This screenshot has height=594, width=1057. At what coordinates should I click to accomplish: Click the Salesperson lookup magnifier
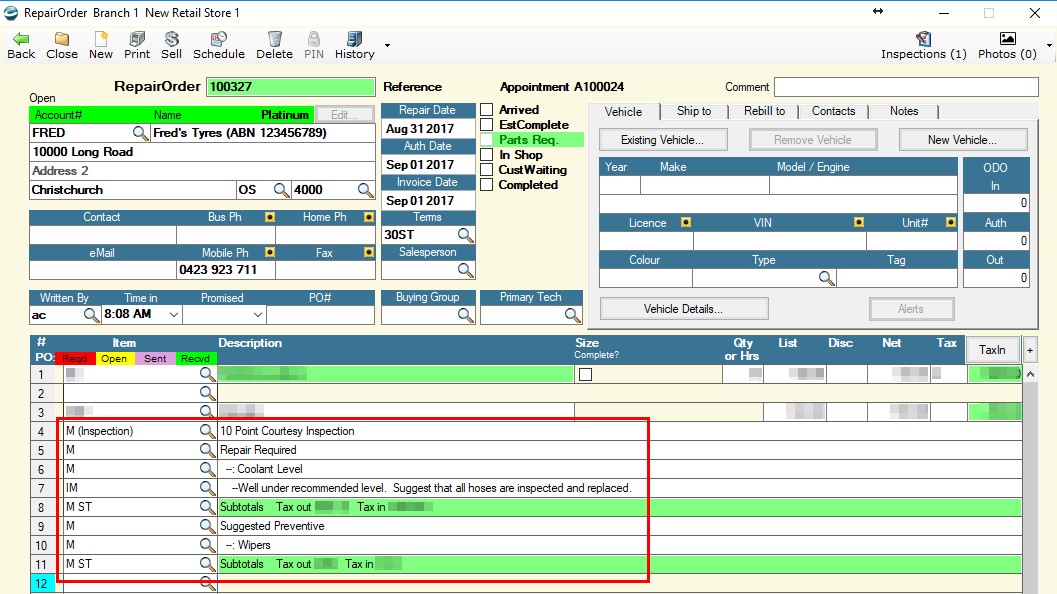click(465, 270)
